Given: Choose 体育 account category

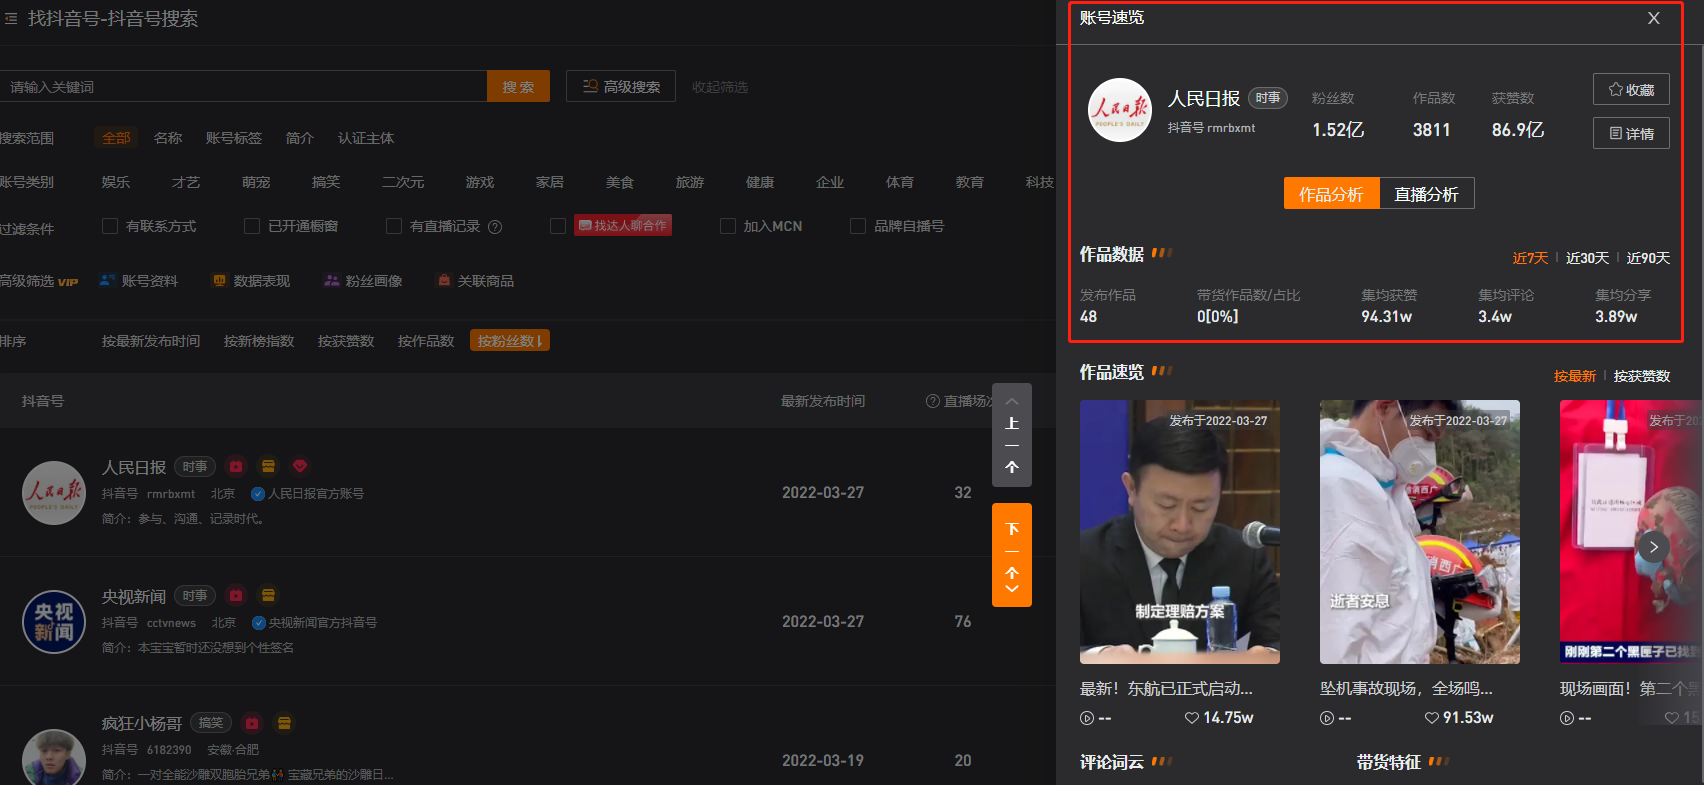Looking at the screenshot, I should click(x=900, y=182).
